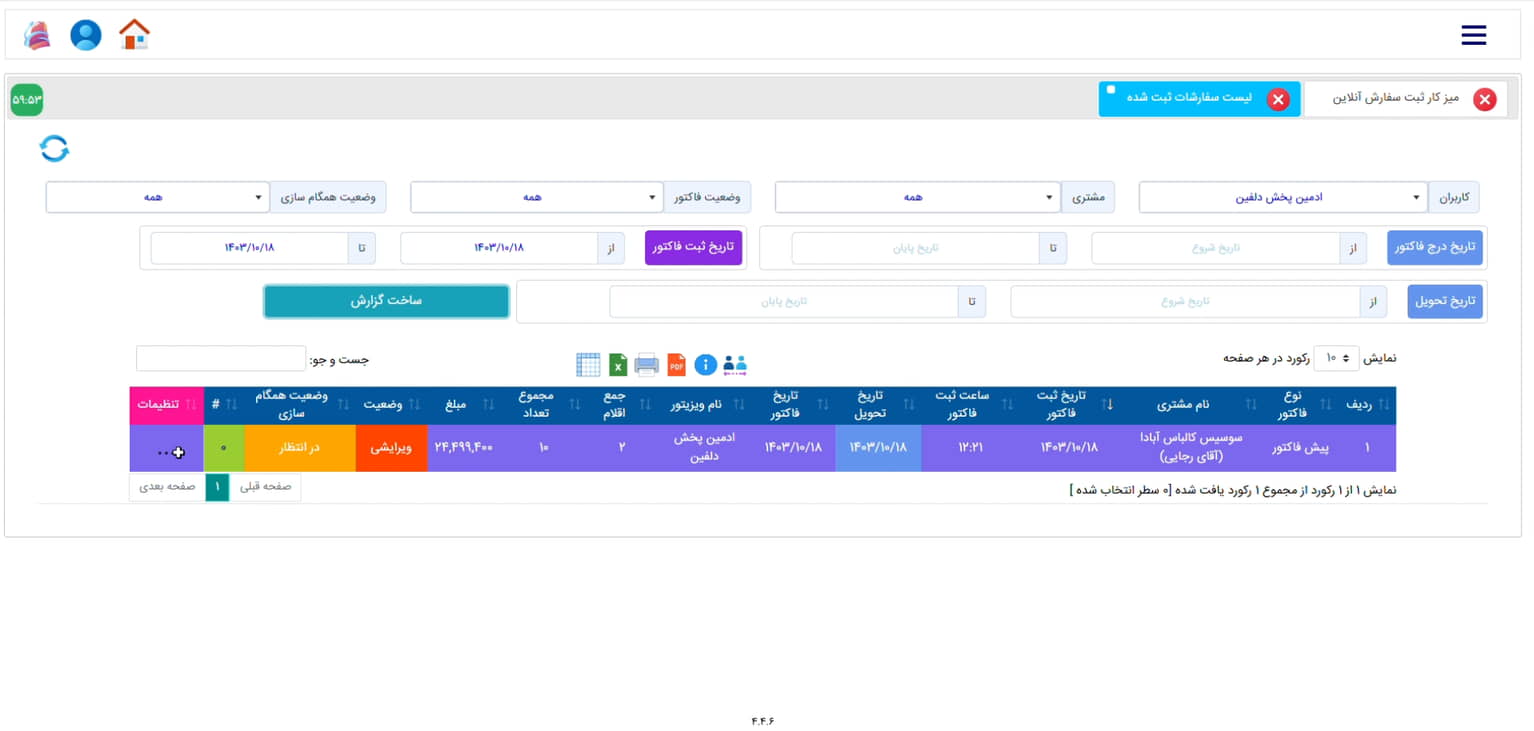Viewport: 1534px width, 731px height.
Task: Click the refresh arrows icon
Action: pos(54,149)
